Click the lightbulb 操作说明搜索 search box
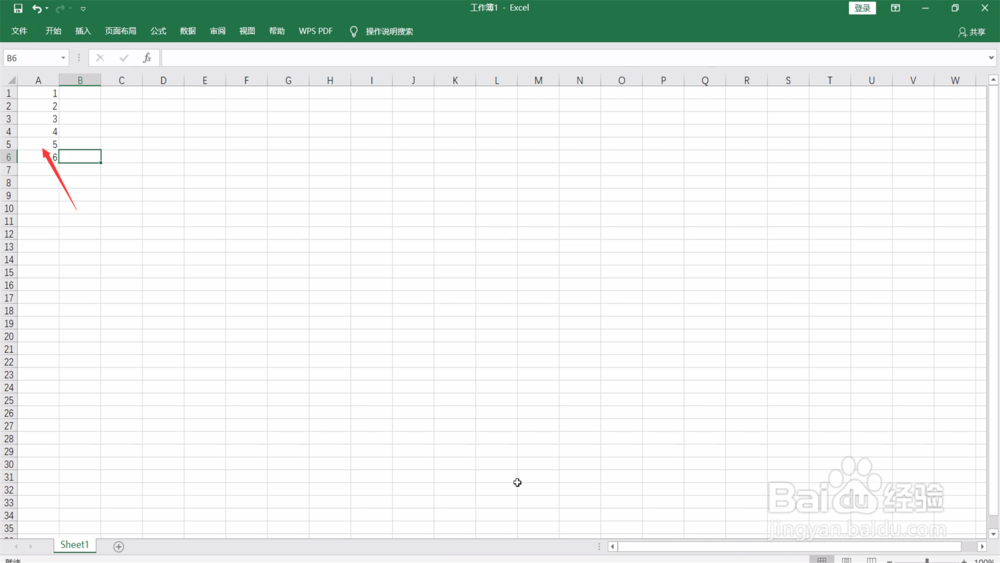This screenshot has height=563, width=1000. coord(381,31)
